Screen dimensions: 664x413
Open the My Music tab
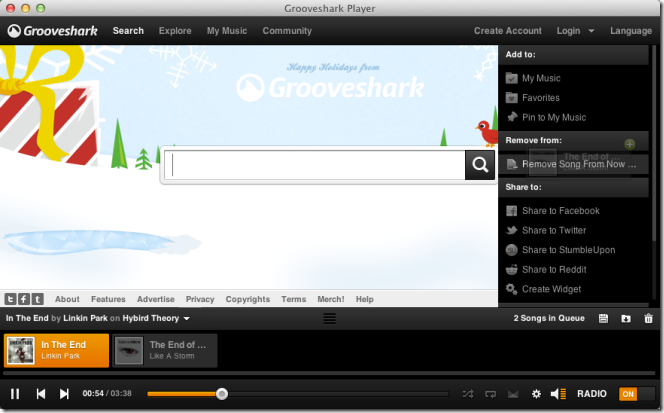pyautogui.click(x=227, y=30)
